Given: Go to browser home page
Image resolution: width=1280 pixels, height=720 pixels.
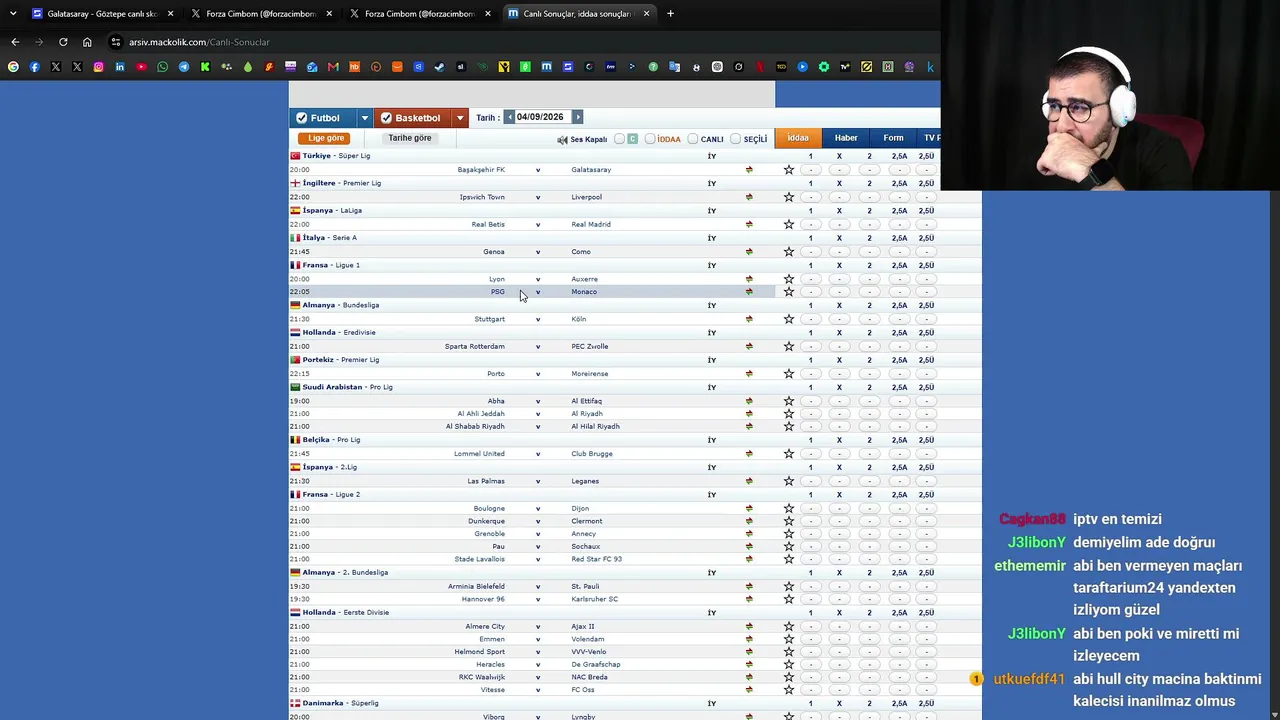Looking at the screenshot, I should point(87,42).
